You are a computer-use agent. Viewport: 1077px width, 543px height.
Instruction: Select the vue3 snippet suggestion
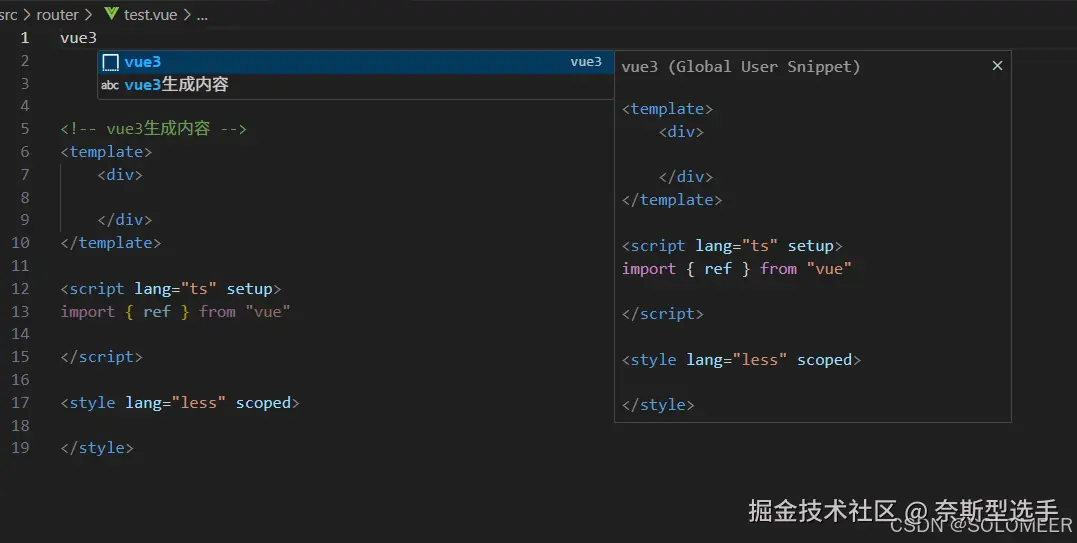pyautogui.click(x=355, y=62)
